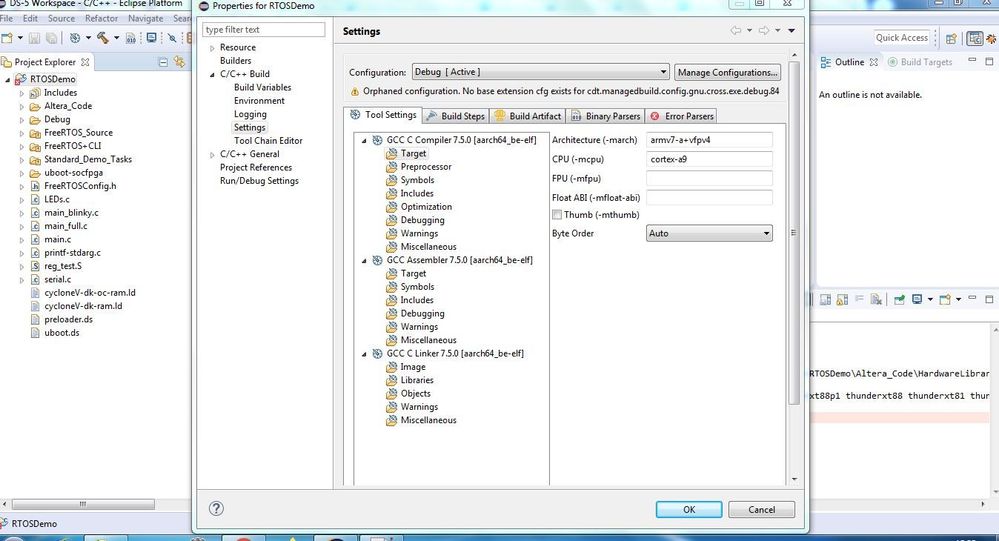Click the build hammer icon in Eclipse toolbar
Image resolution: width=999 pixels, height=541 pixels.
click(x=103, y=38)
